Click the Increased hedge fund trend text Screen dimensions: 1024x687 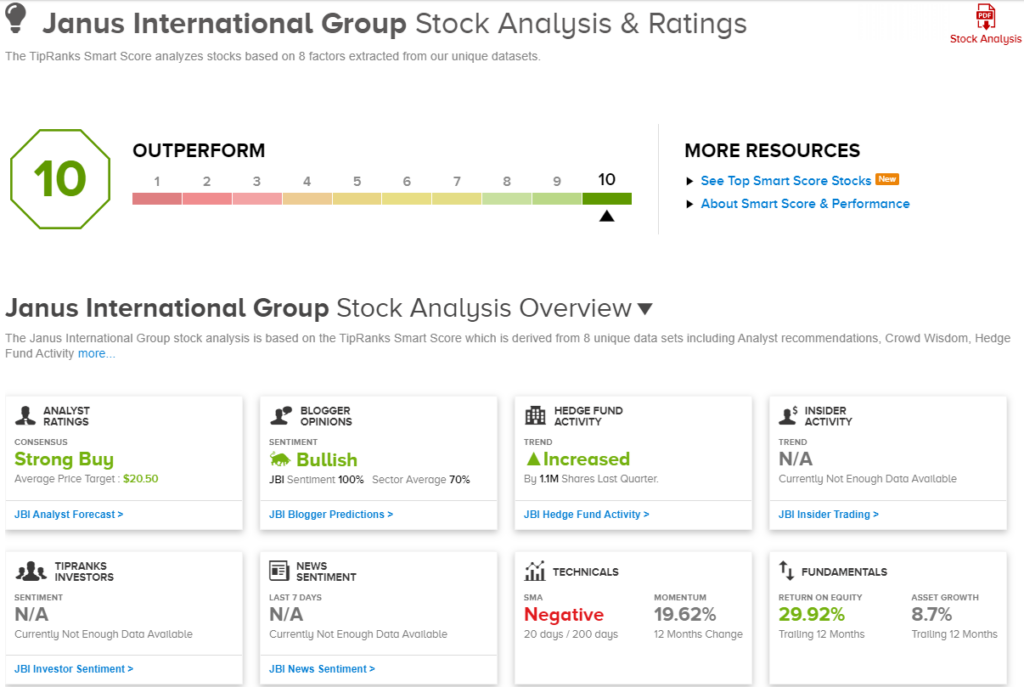coord(586,459)
